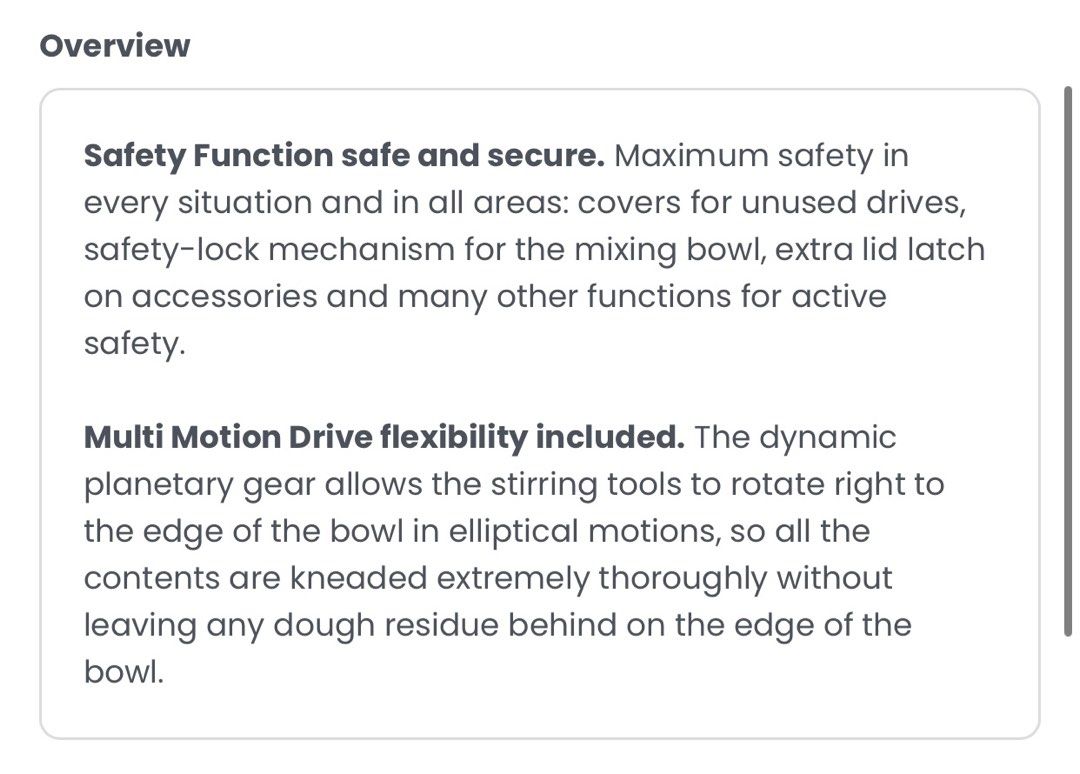This screenshot has height=774, width=1080.
Task: Click 'dough residue' in the last paragraph
Action: coord(385,625)
